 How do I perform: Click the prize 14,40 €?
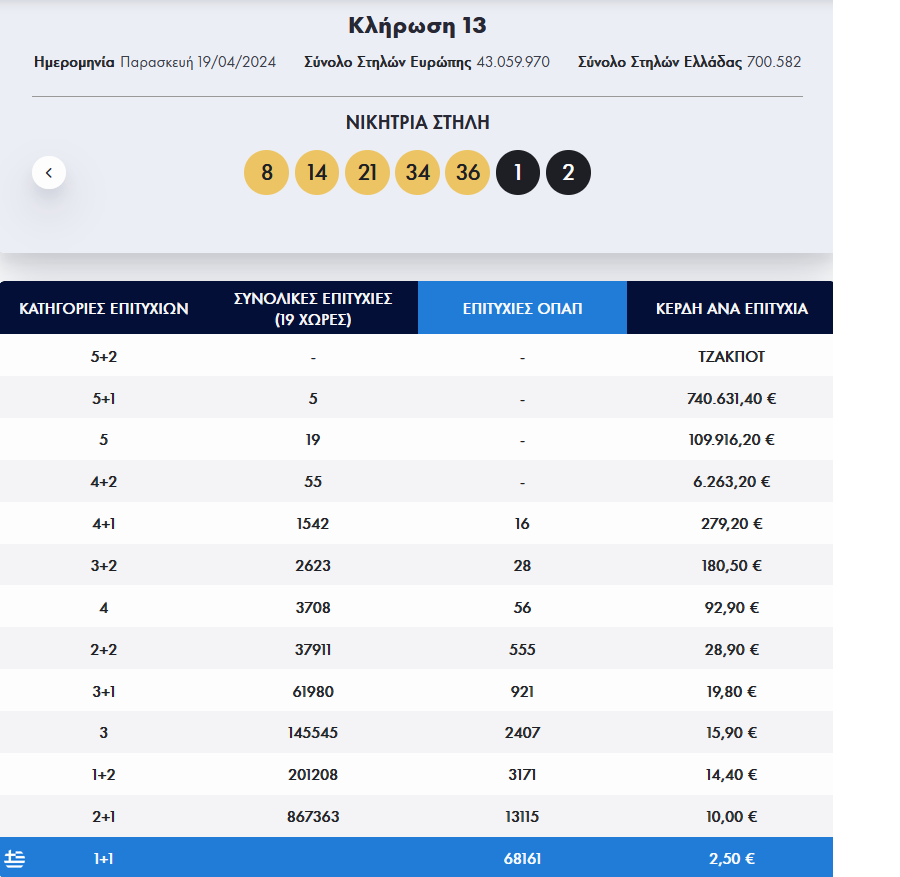tap(731, 775)
